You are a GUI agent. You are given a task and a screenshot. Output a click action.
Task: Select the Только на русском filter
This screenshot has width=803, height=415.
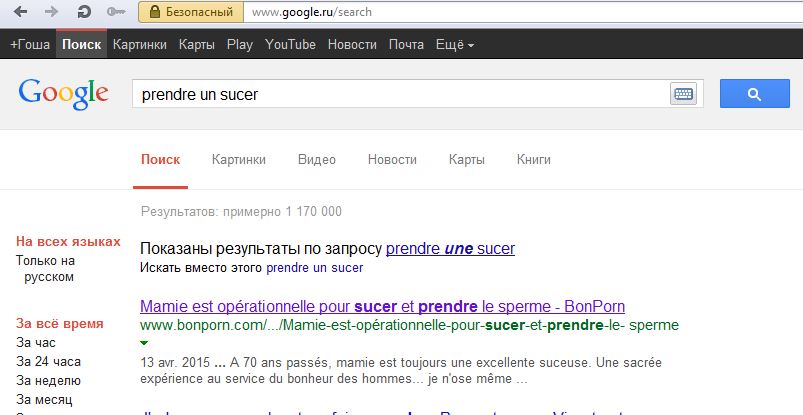coord(46,268)
